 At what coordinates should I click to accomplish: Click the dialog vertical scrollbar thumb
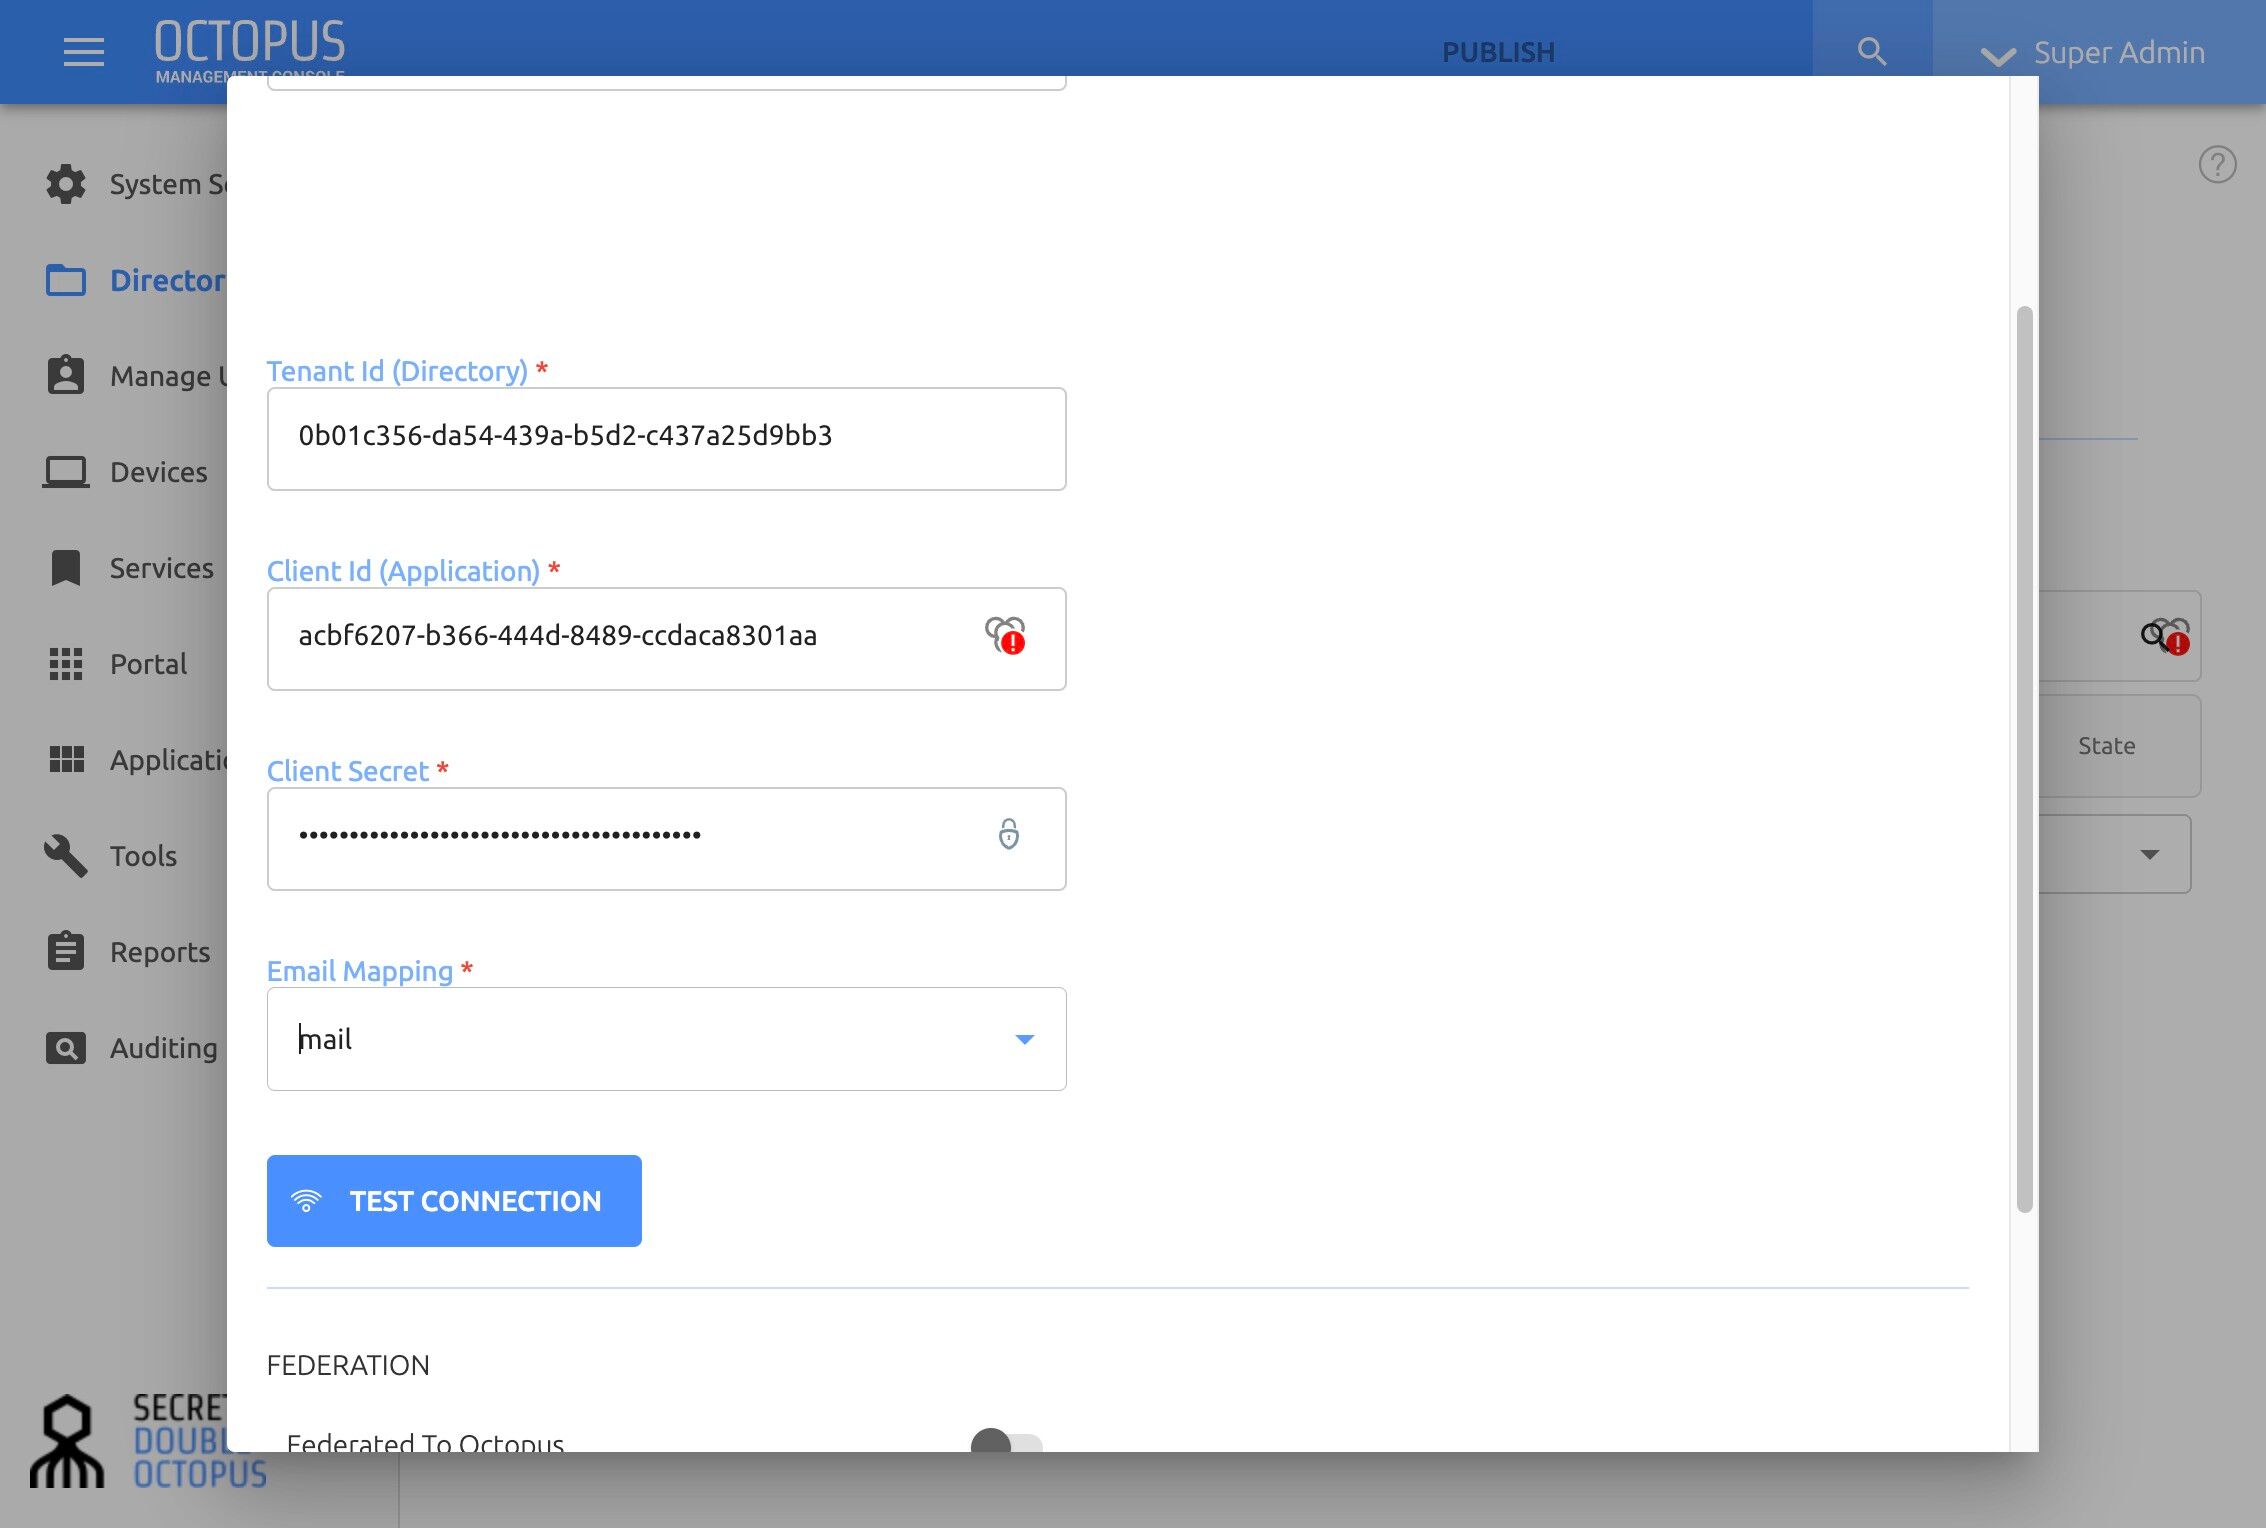pos(2024,760)
